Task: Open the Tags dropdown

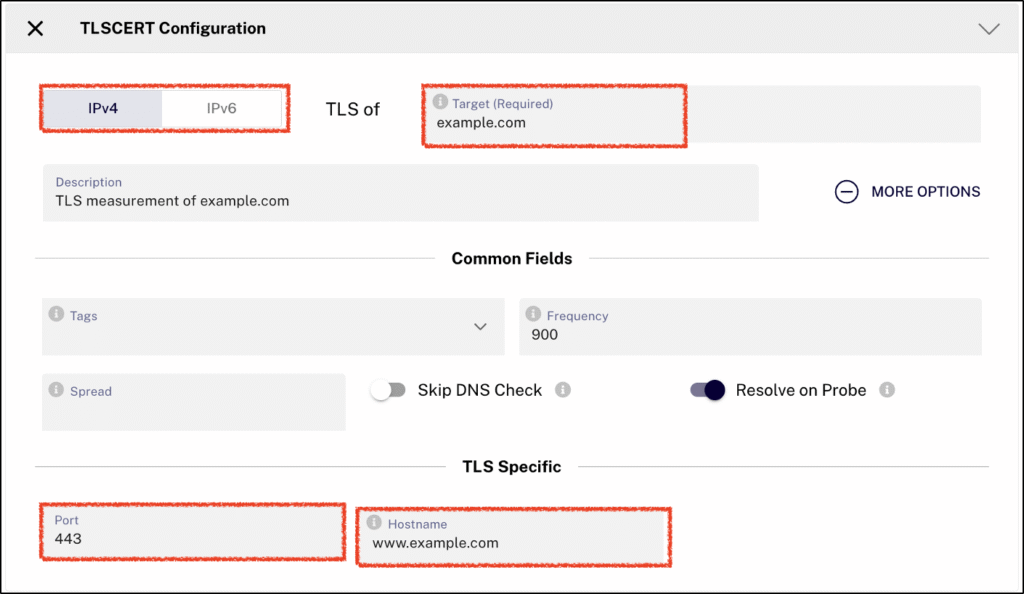Action: pos(480,327)
